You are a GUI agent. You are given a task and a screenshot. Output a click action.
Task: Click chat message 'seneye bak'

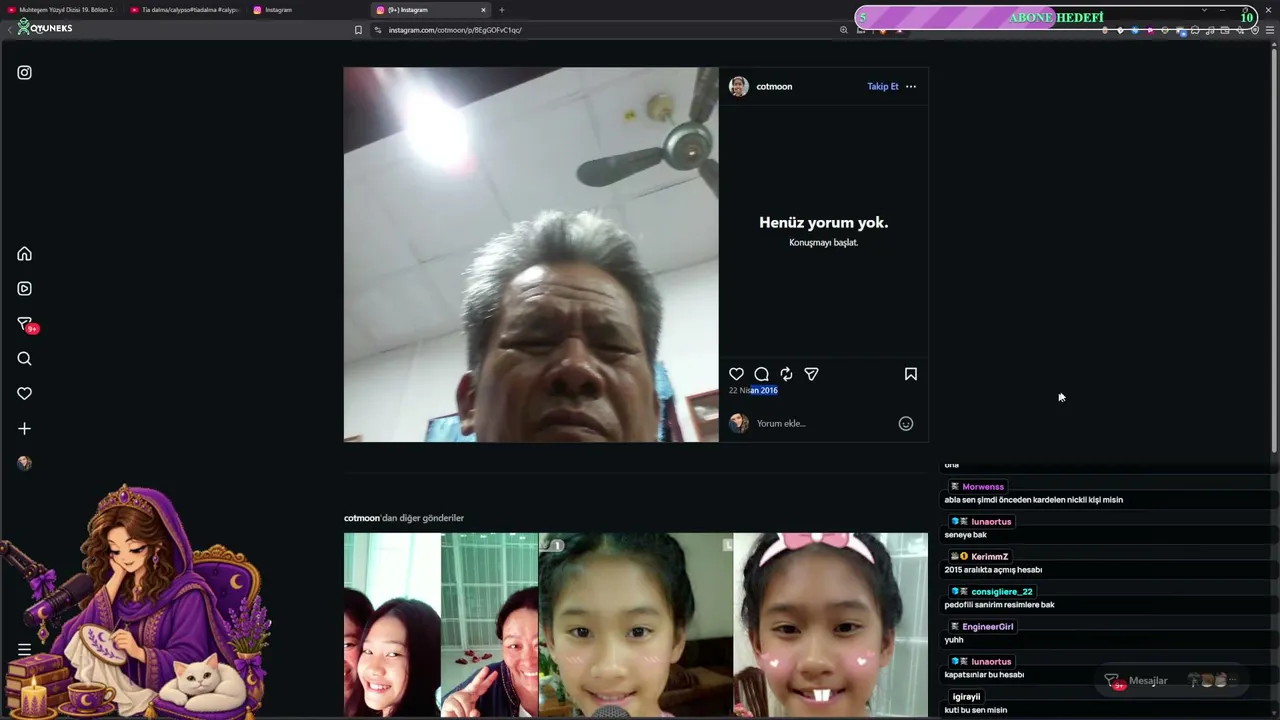click(966, 535)
